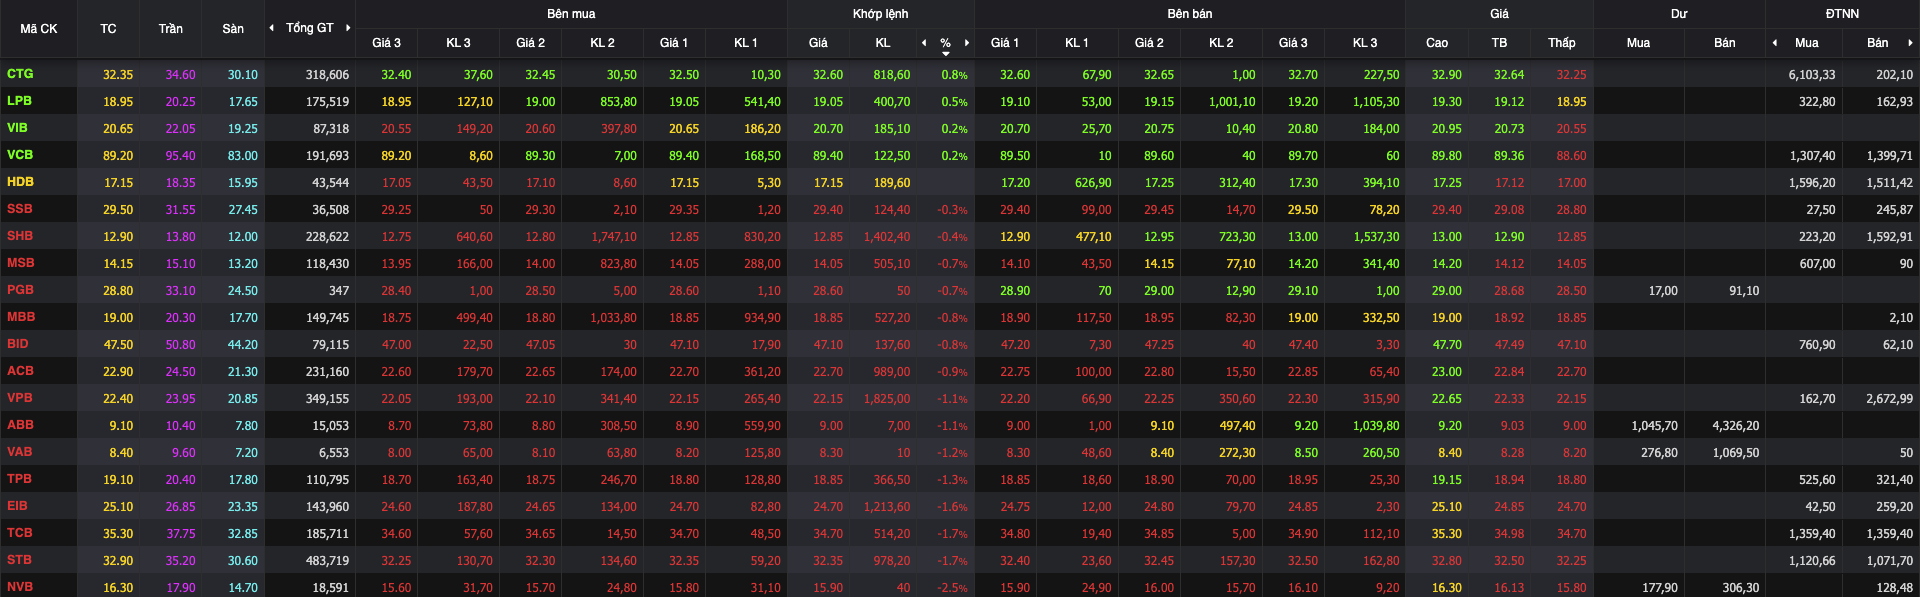Open the EIB stock symbol
Image resolution: width=1920 pixels, height=597 pixels.
[x=18, y=506]
